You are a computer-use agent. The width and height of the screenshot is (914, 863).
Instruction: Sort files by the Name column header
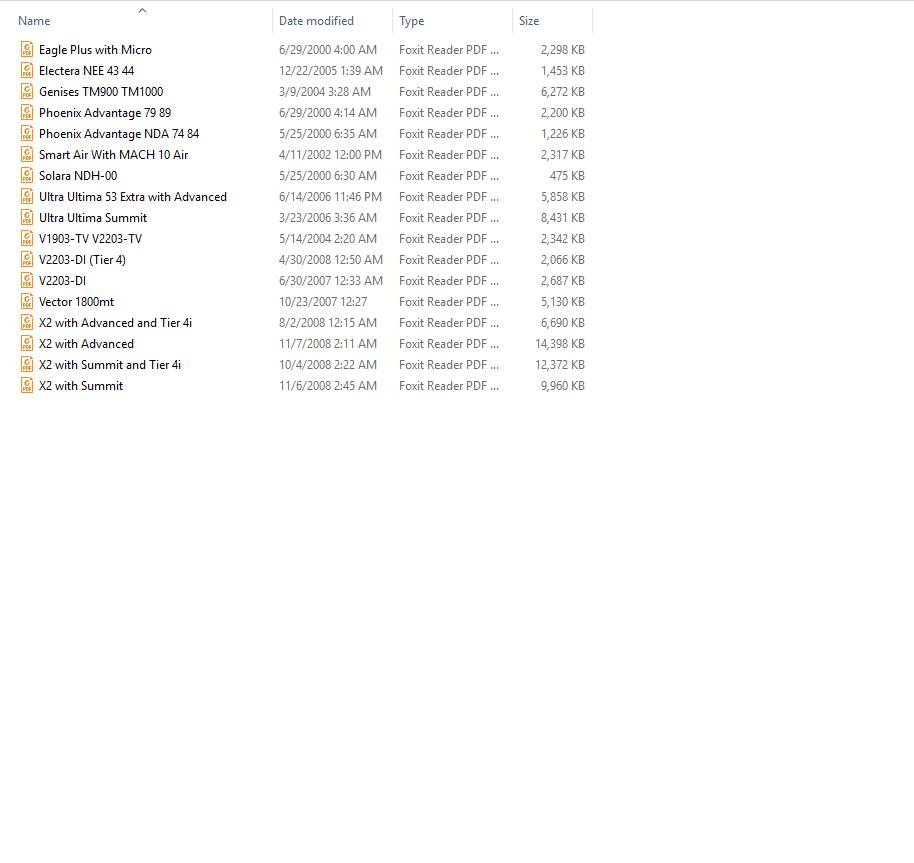(x=34, y=21)
